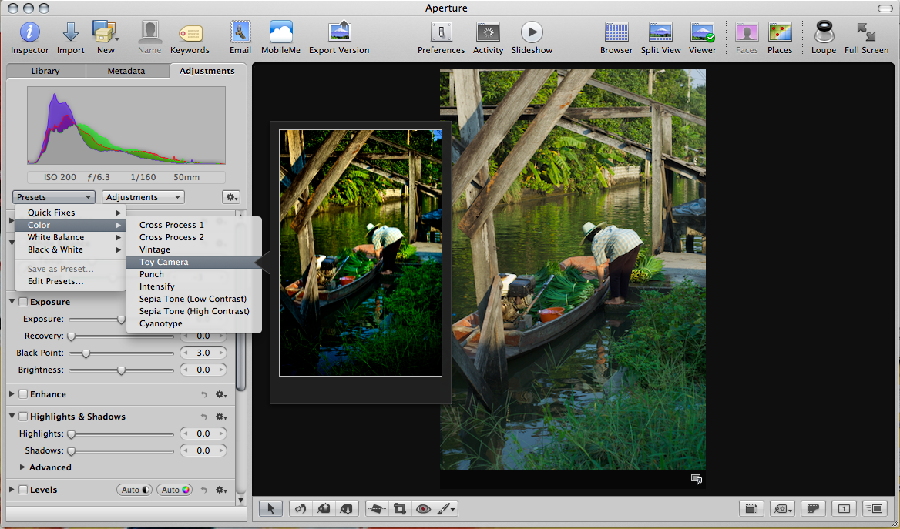
Task: Click the Email toolbar icon
Action: tap(240, 32)
